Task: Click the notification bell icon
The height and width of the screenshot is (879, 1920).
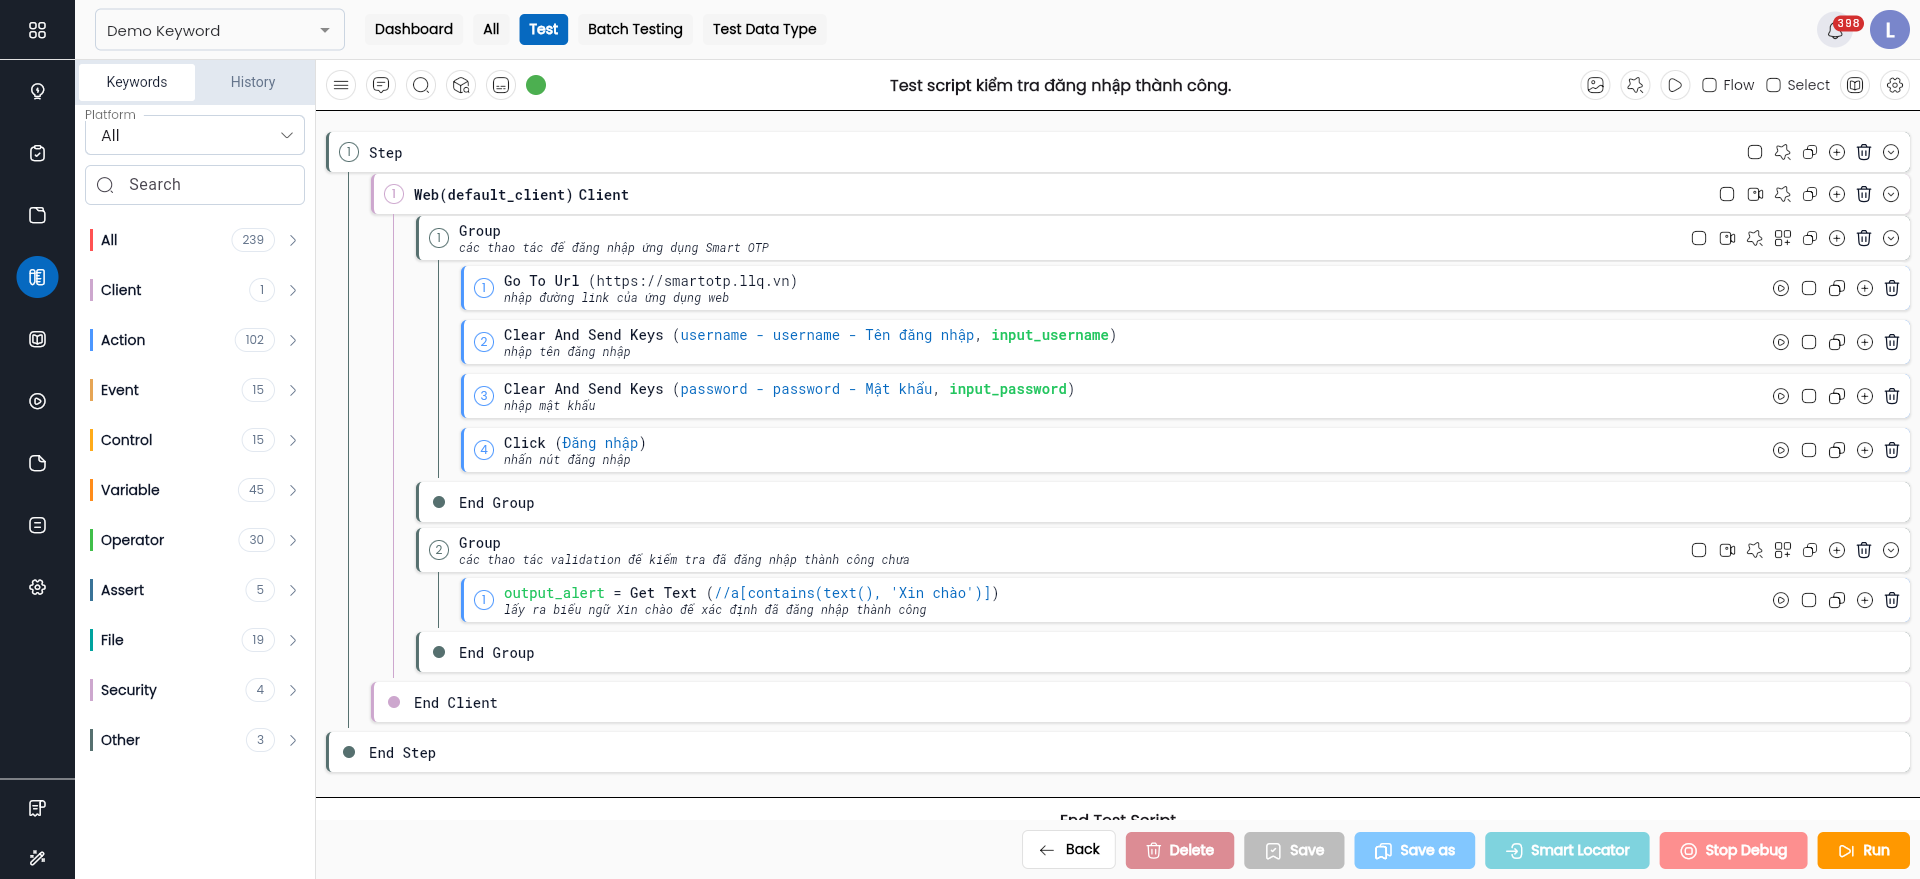Action: point(1835,30)
